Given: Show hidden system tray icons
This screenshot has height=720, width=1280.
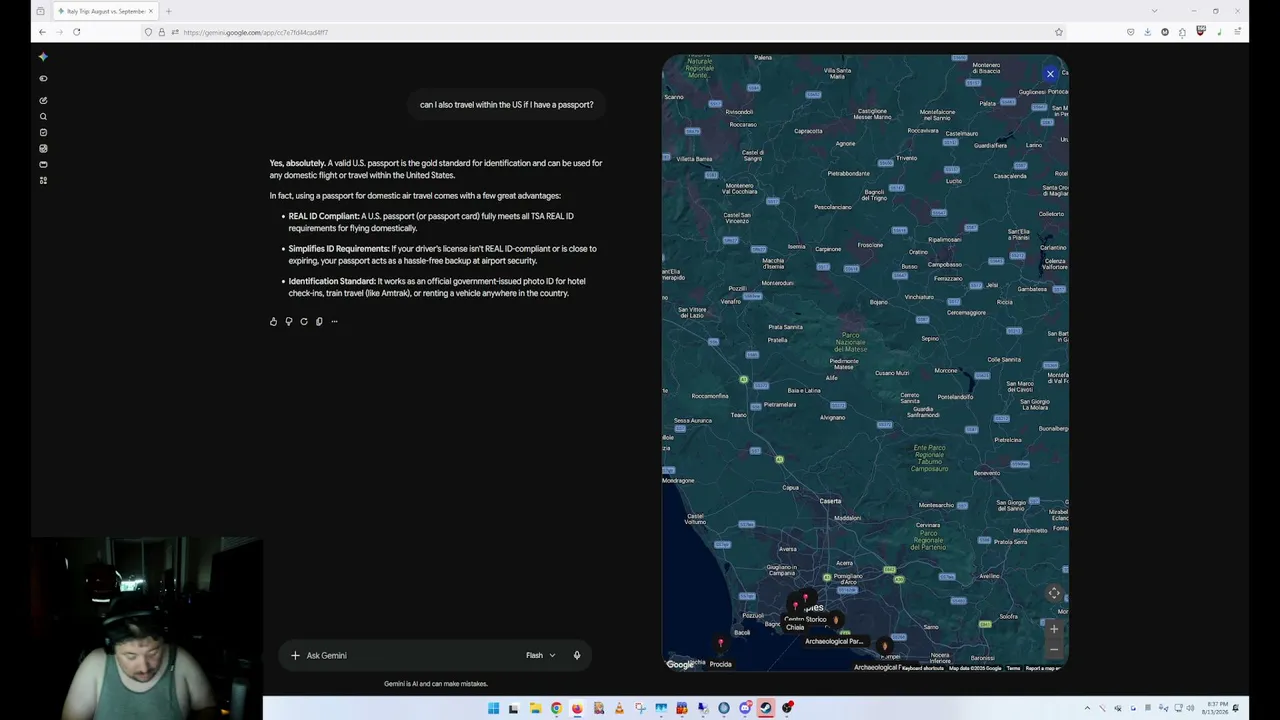Looking at the screenshot, I should (1087, 708).
